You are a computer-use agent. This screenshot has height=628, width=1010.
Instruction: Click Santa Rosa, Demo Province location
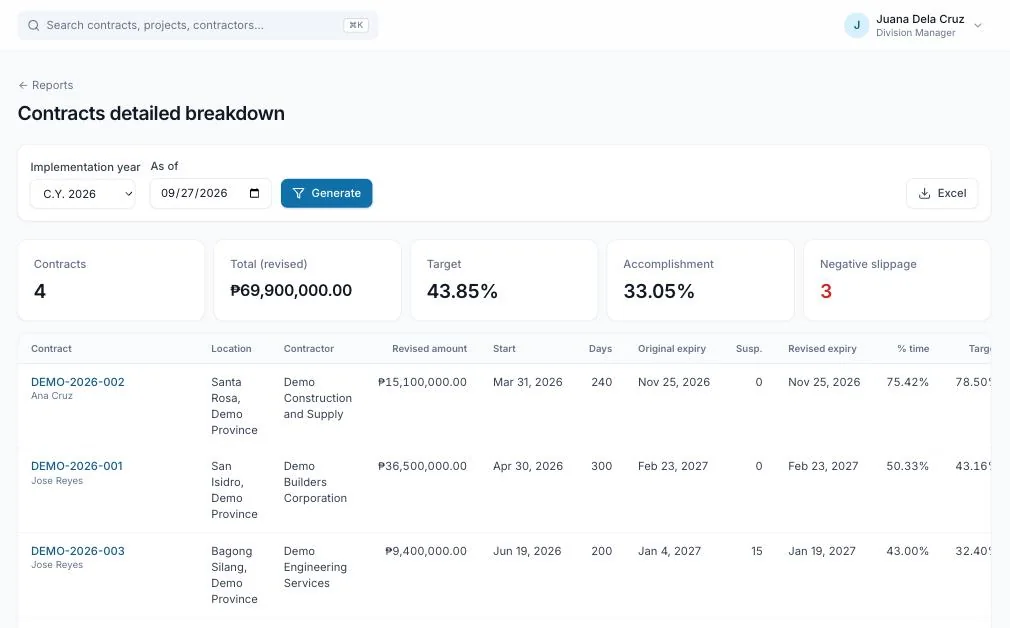[x=234, y=406]
